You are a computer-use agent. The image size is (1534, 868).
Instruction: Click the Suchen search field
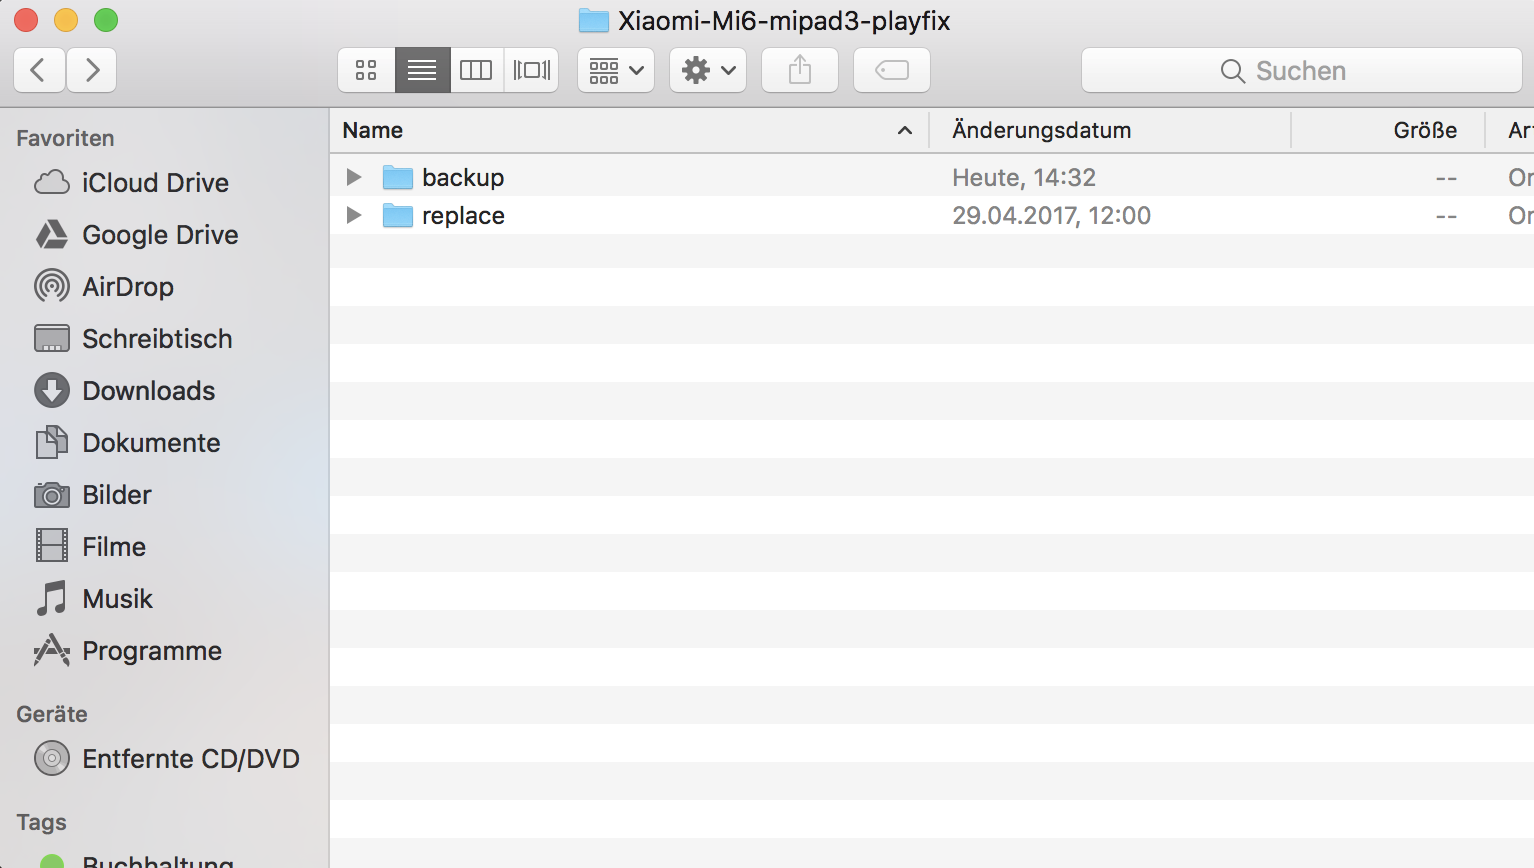click(1302, 70)
